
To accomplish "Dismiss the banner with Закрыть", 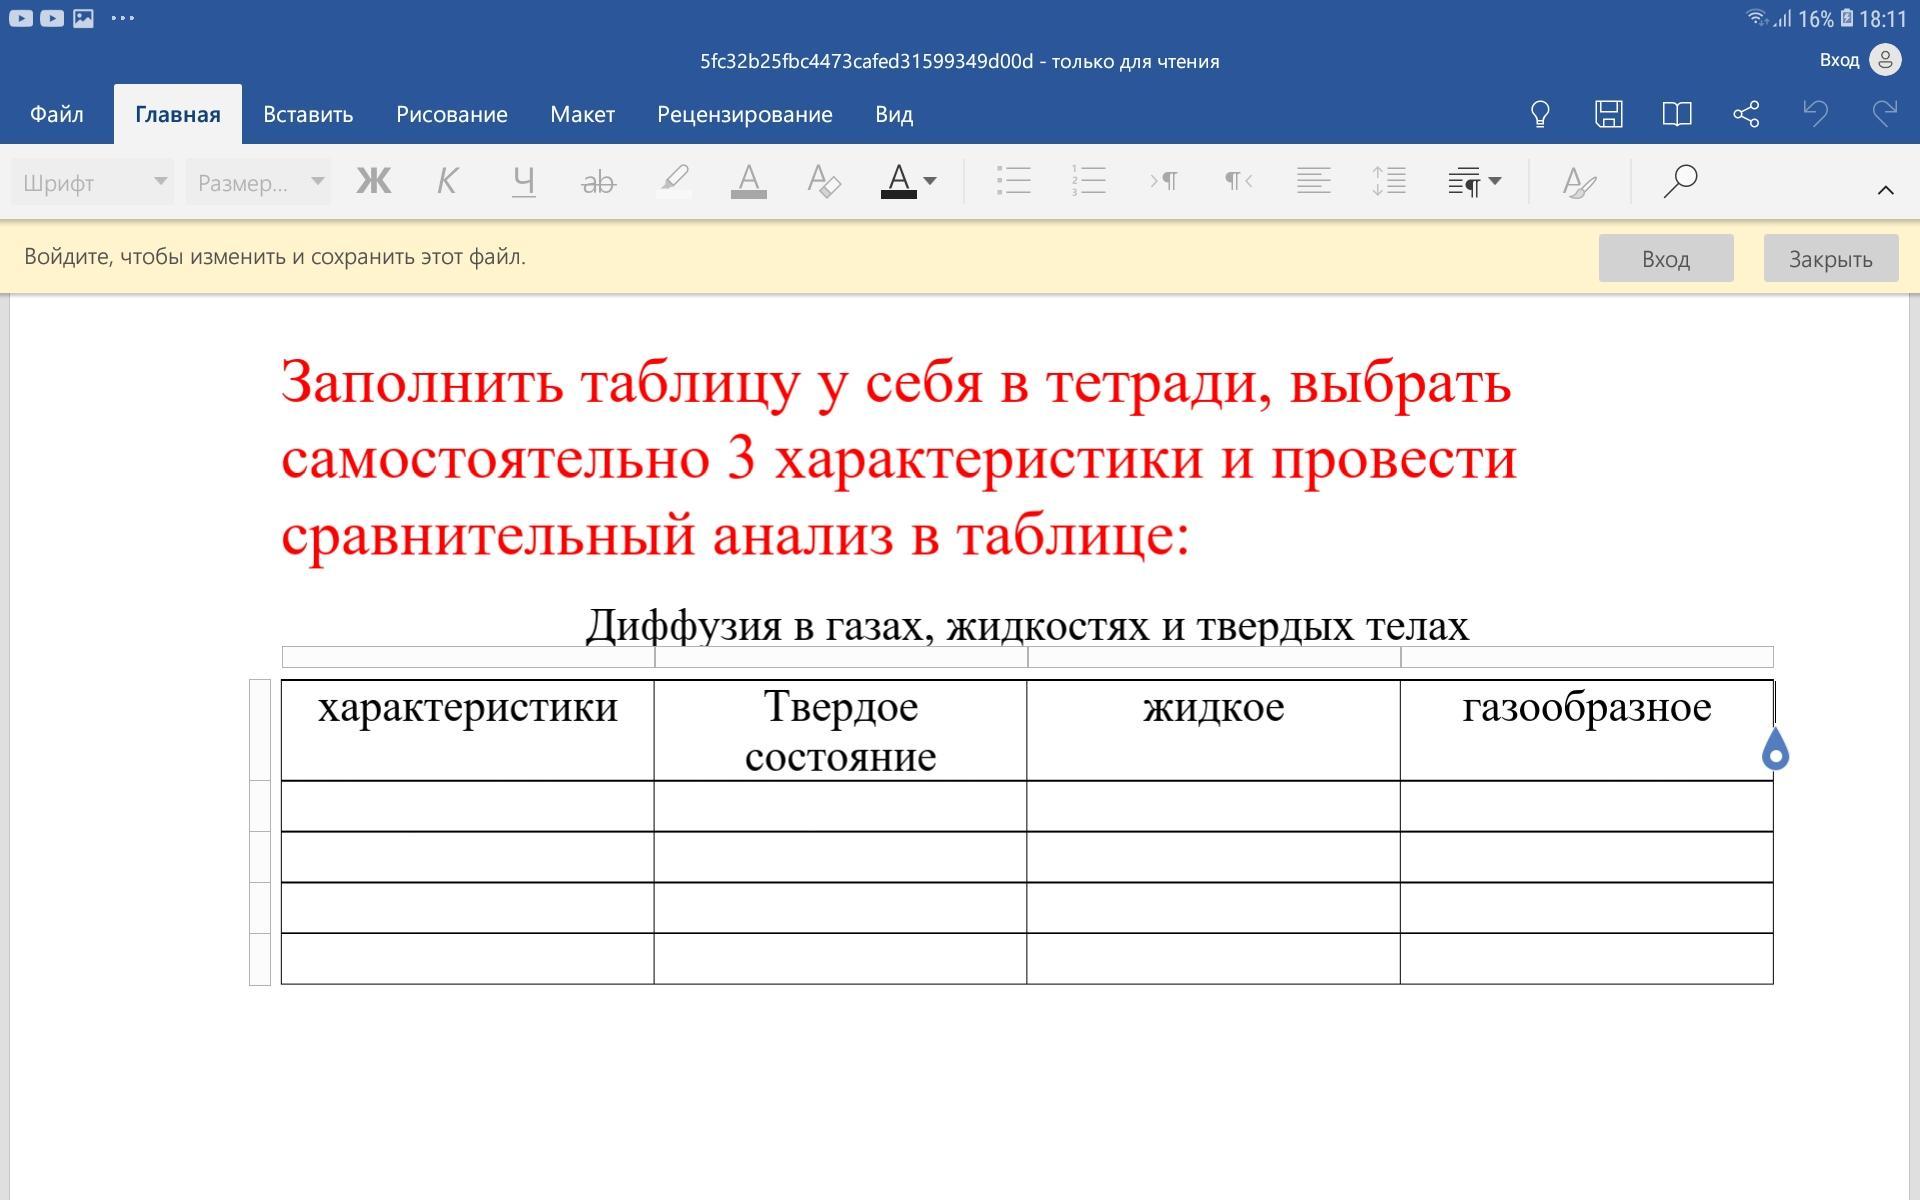I will (x=1830, y=258).
